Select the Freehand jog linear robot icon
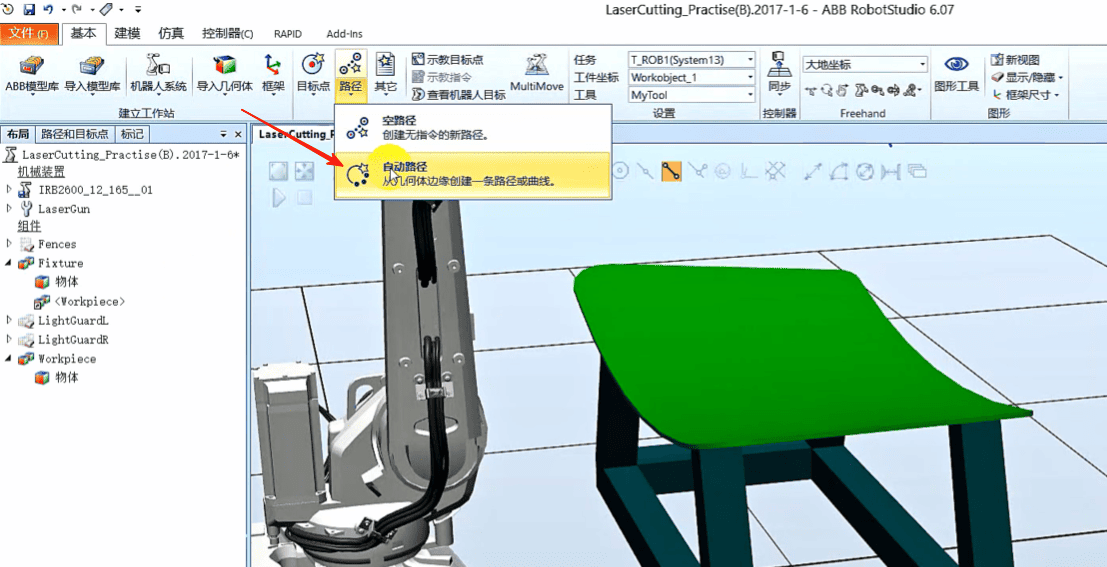This screenshot has width=1107, height=567. [861, 90]
